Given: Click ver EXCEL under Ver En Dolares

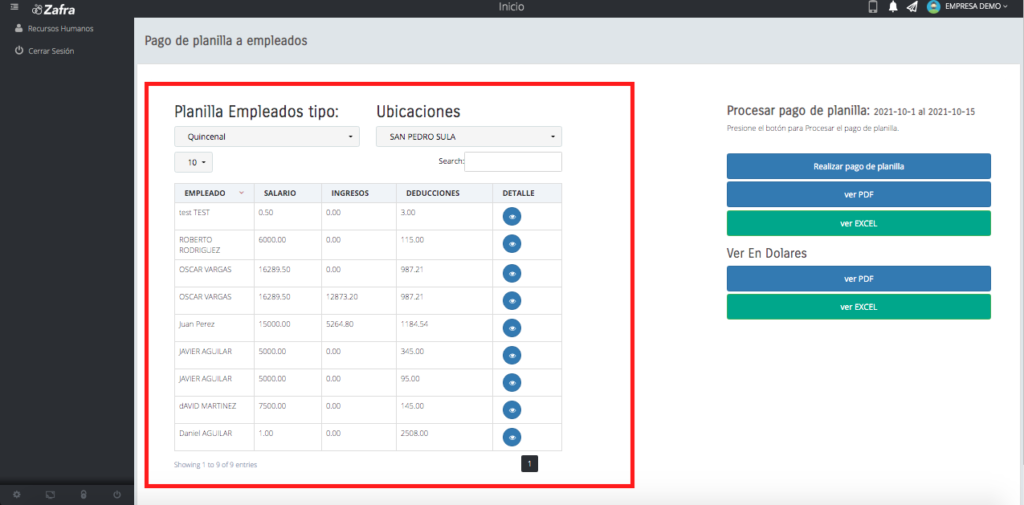Looking at the screenshot, I should click(859, 306).
